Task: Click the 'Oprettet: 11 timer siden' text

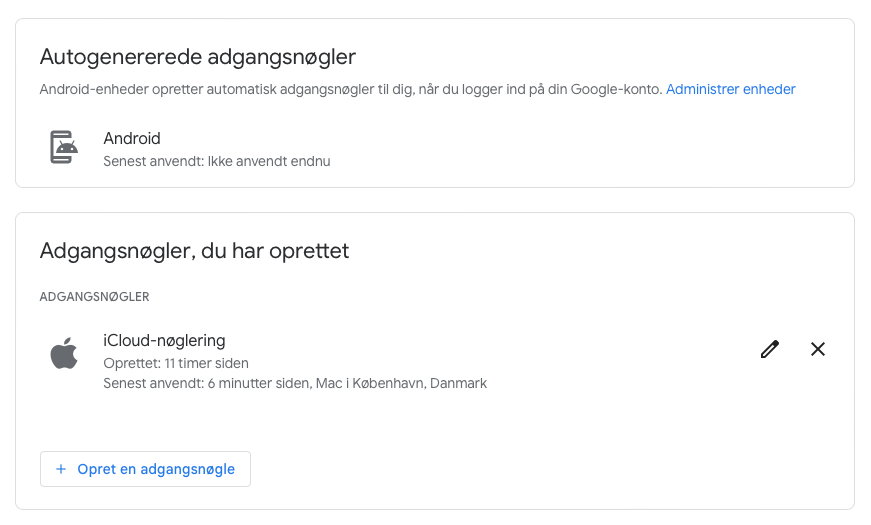Action: pyautogui.click(x=176, y=363)
